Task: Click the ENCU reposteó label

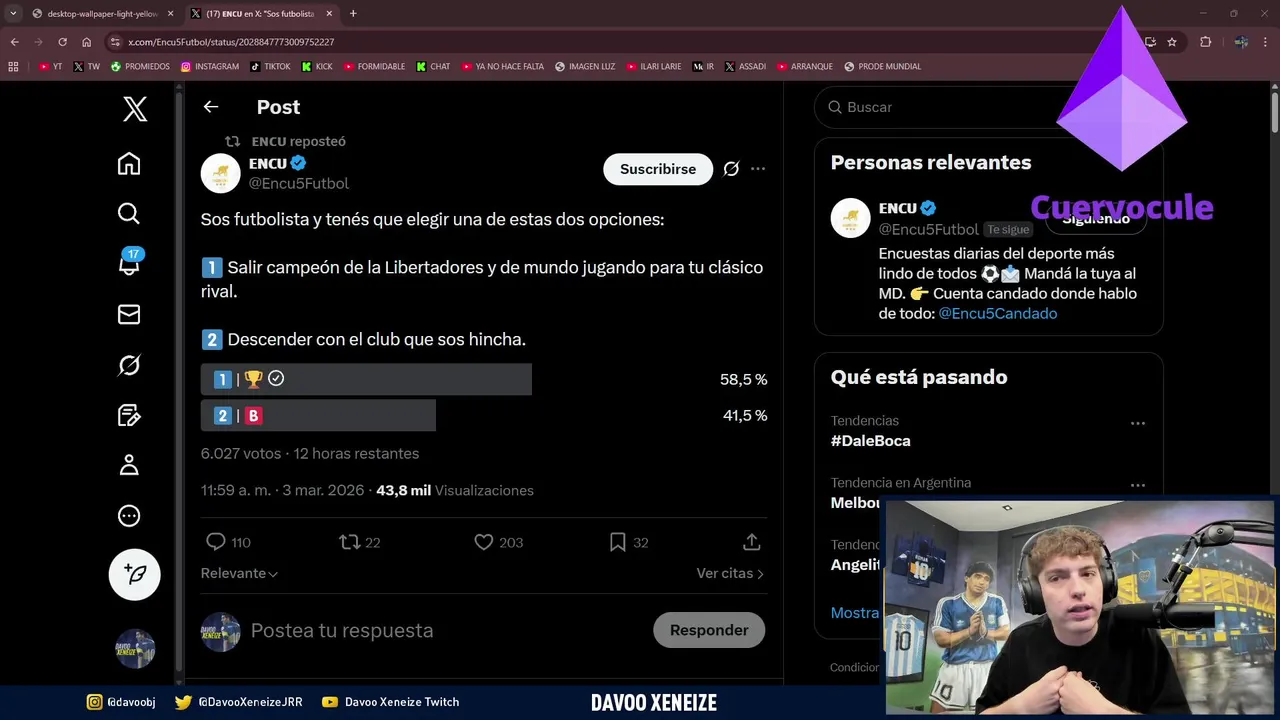Action: [x=298, y=141]
